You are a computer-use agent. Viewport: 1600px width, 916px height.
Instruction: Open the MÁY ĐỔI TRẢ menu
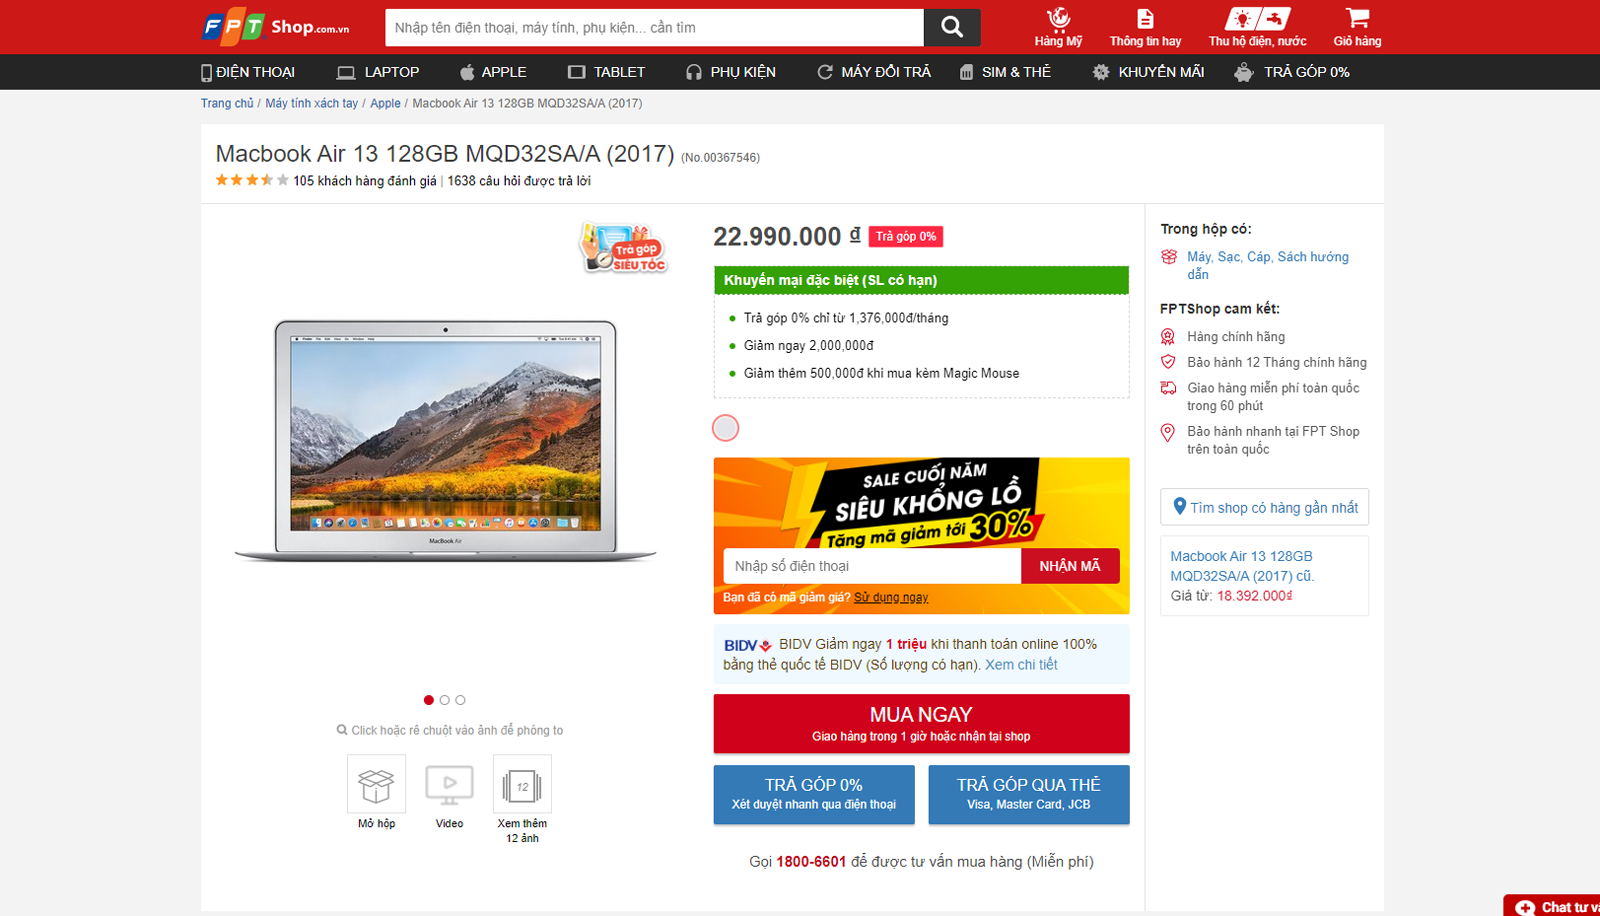coord(874,72)
